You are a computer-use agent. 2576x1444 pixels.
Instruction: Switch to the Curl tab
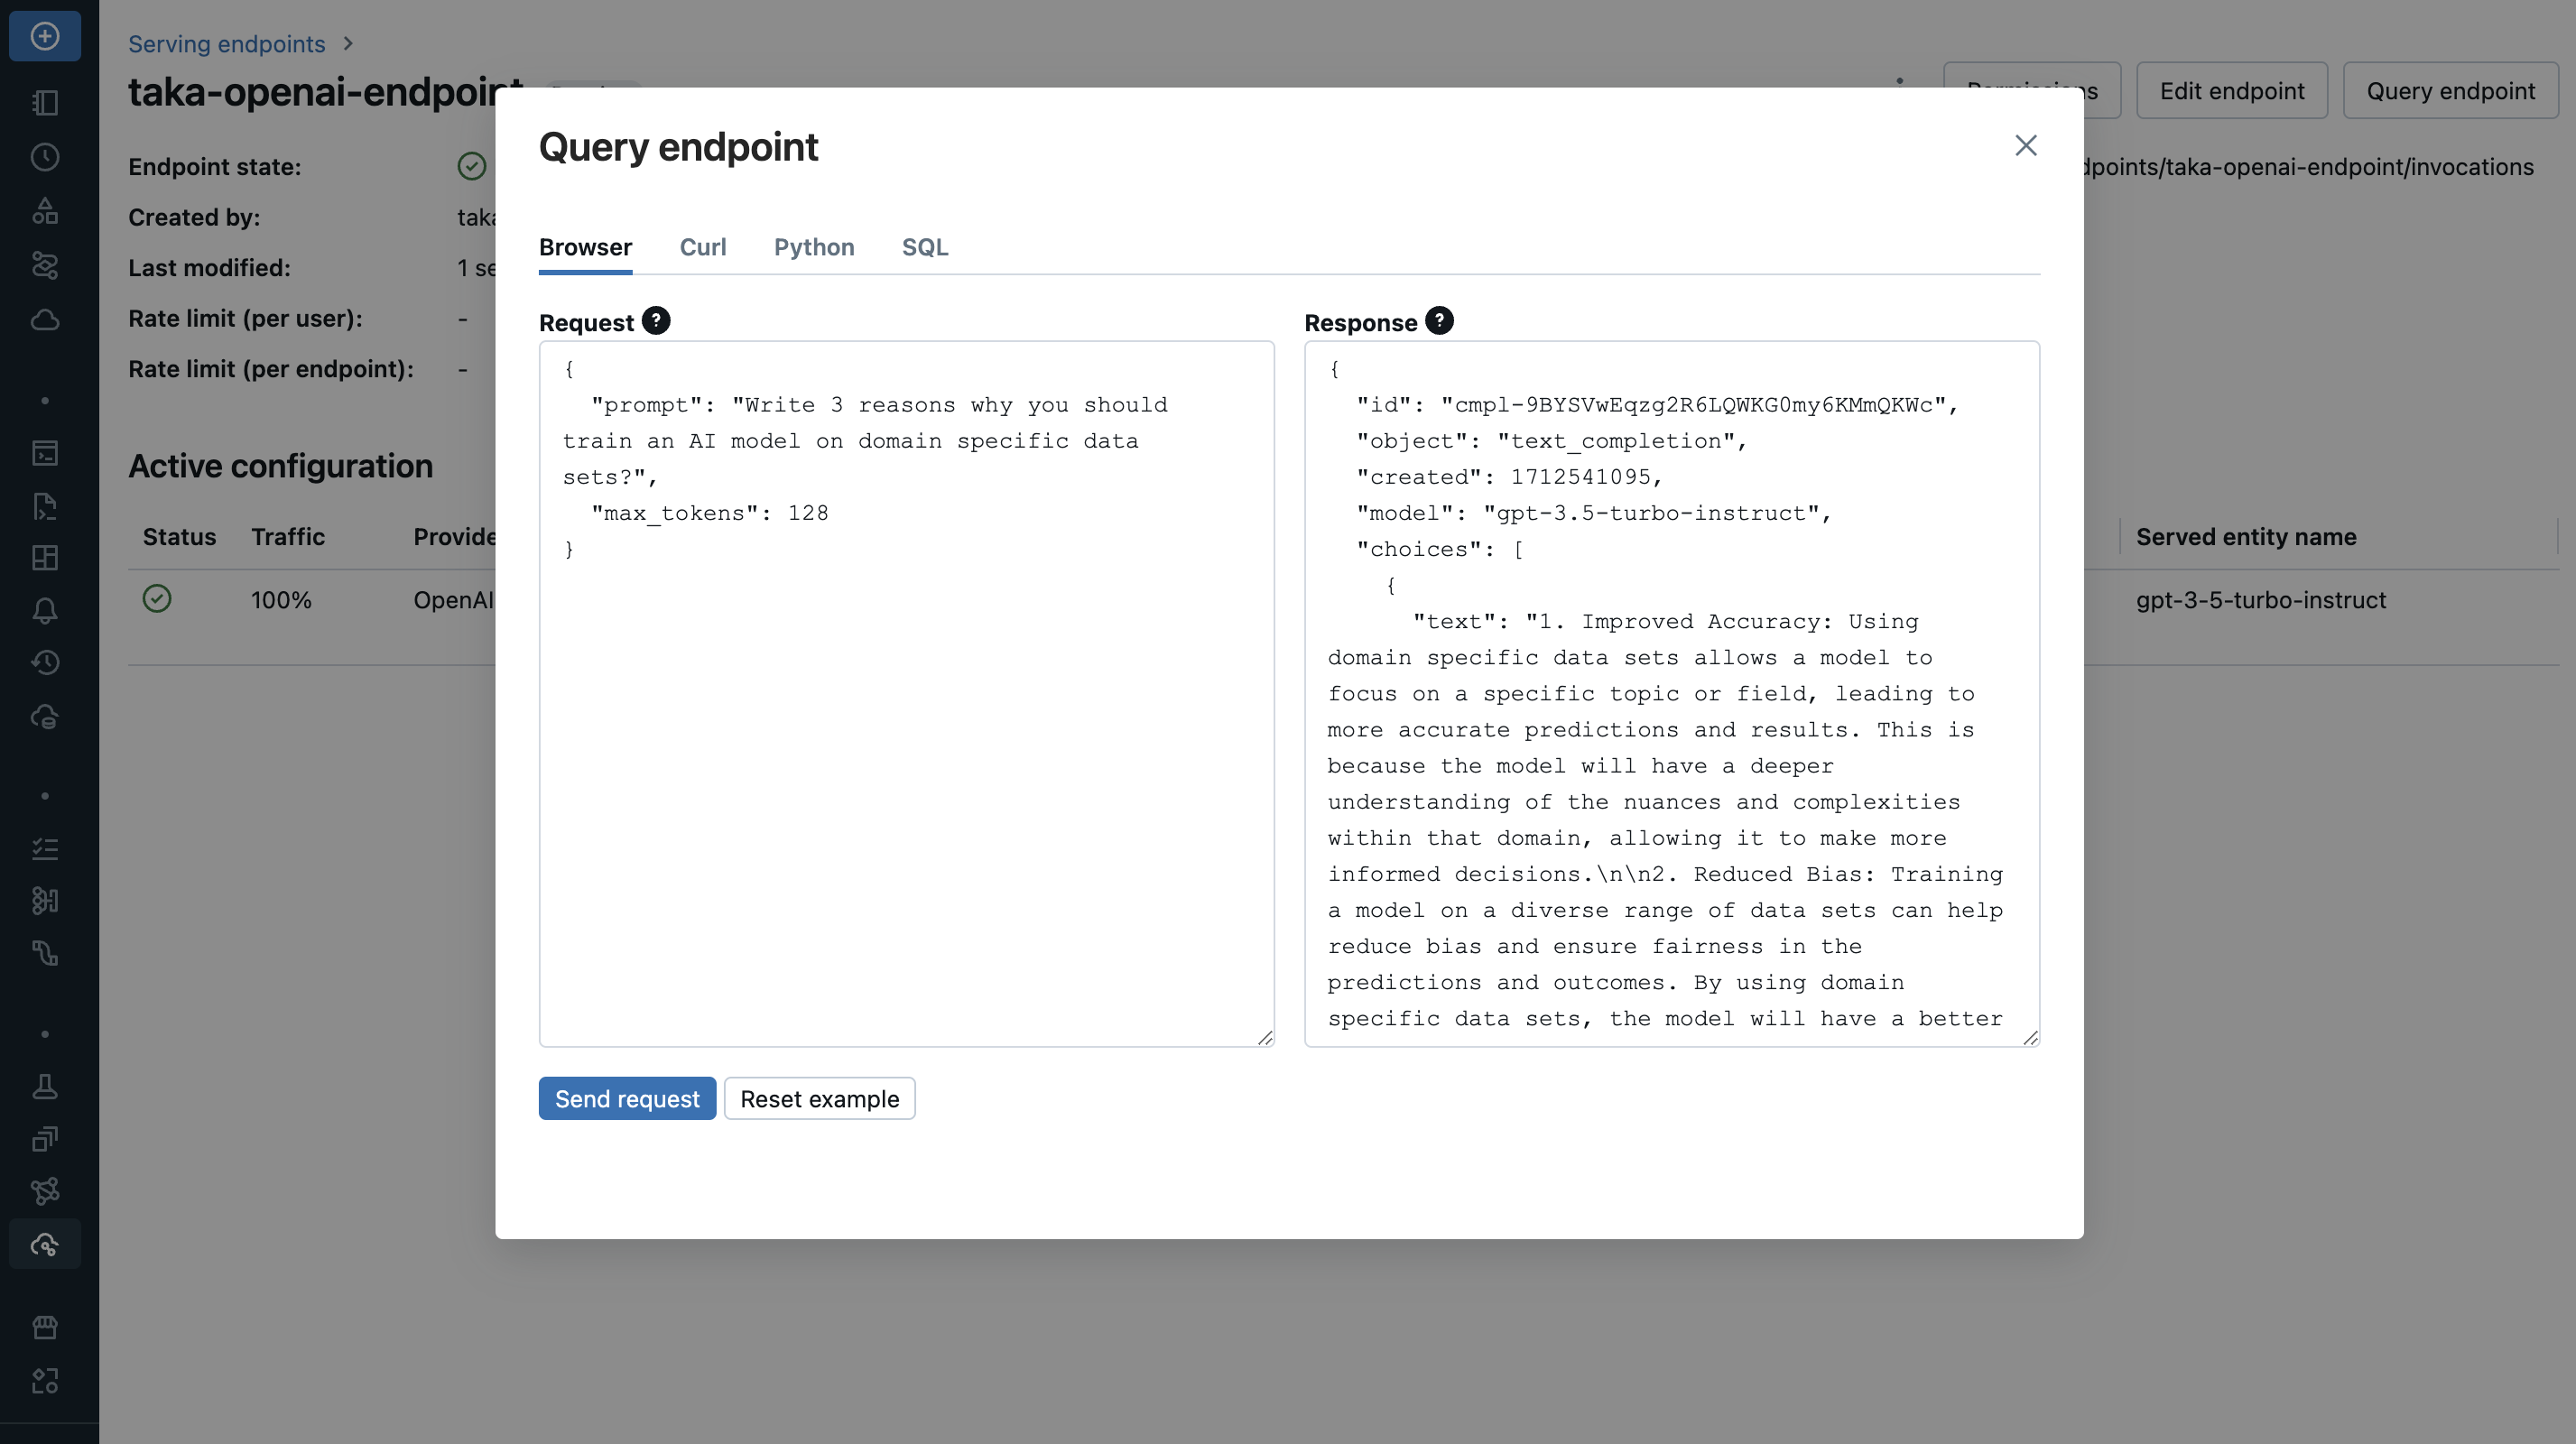coord(703,247)
